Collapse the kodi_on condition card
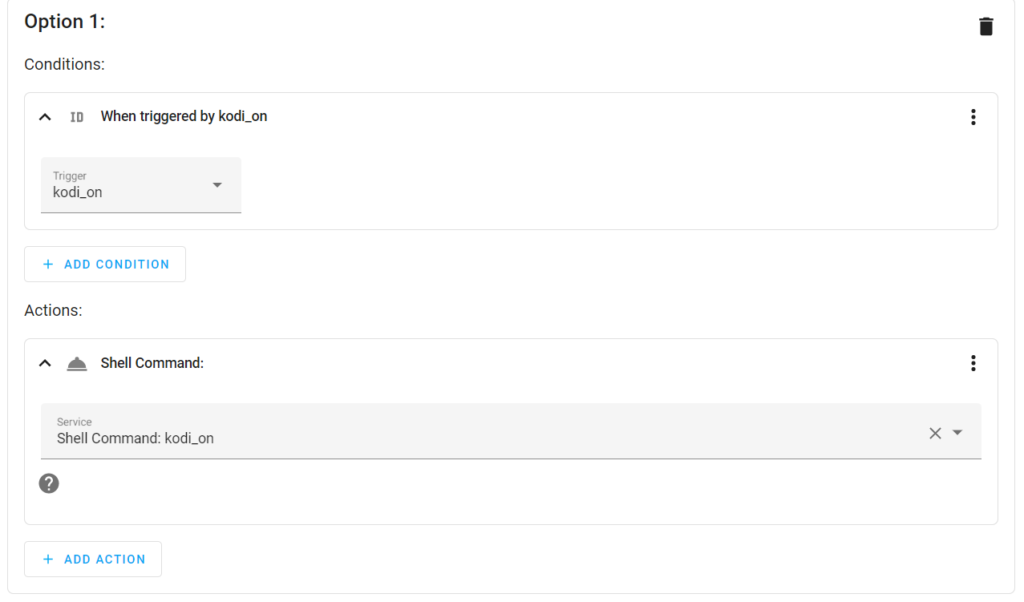1024x602 pixels. click(x=45, y=118)
